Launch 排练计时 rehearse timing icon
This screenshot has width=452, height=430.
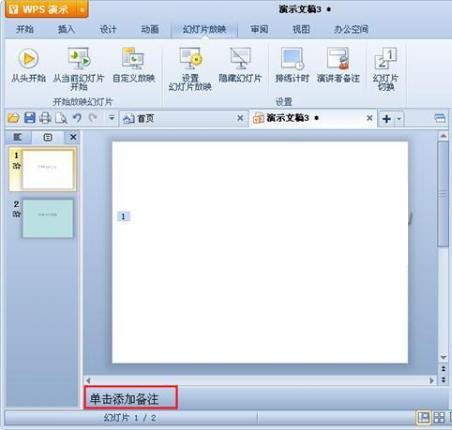coord(292,59)
